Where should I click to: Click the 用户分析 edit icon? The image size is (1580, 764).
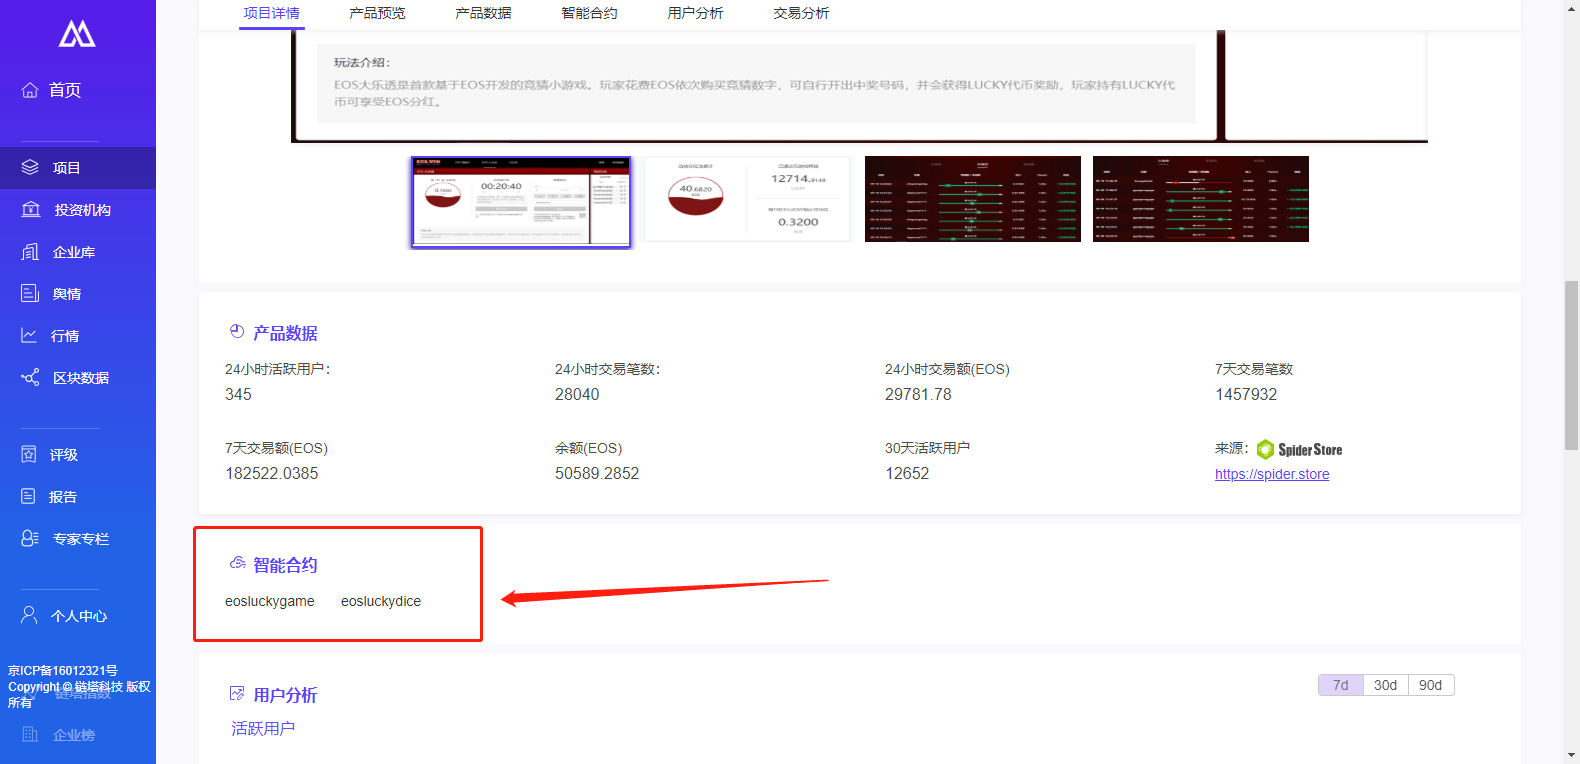237,693
